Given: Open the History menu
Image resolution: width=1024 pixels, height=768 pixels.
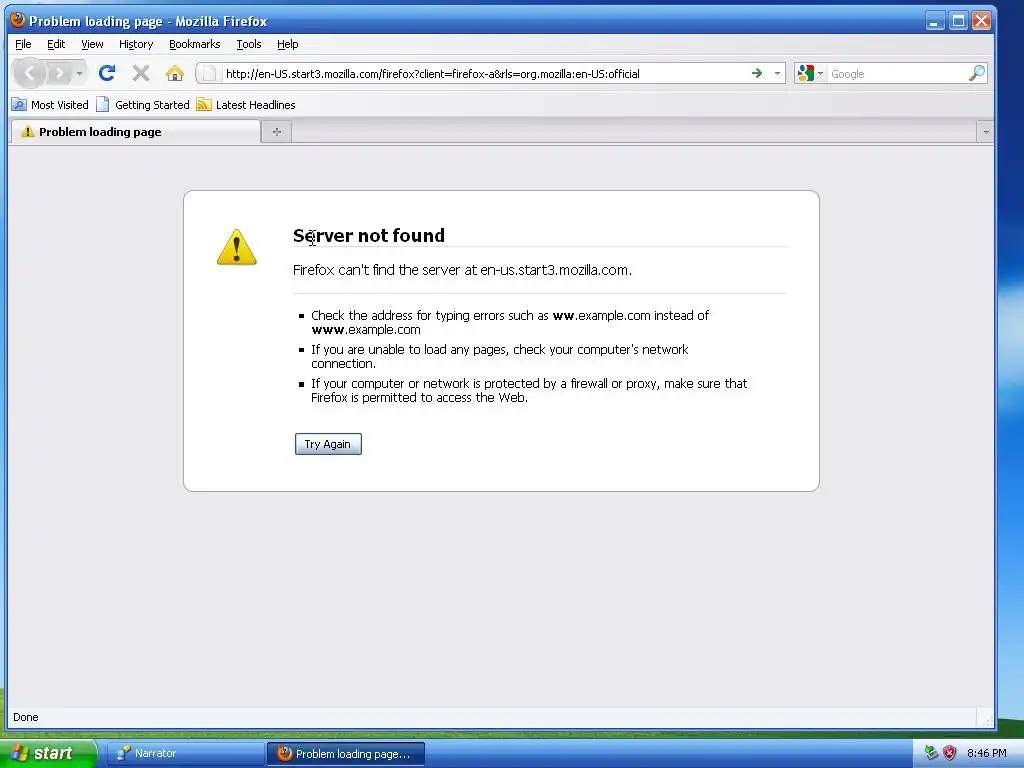Looking at the screenshot, I should point(136,44).
